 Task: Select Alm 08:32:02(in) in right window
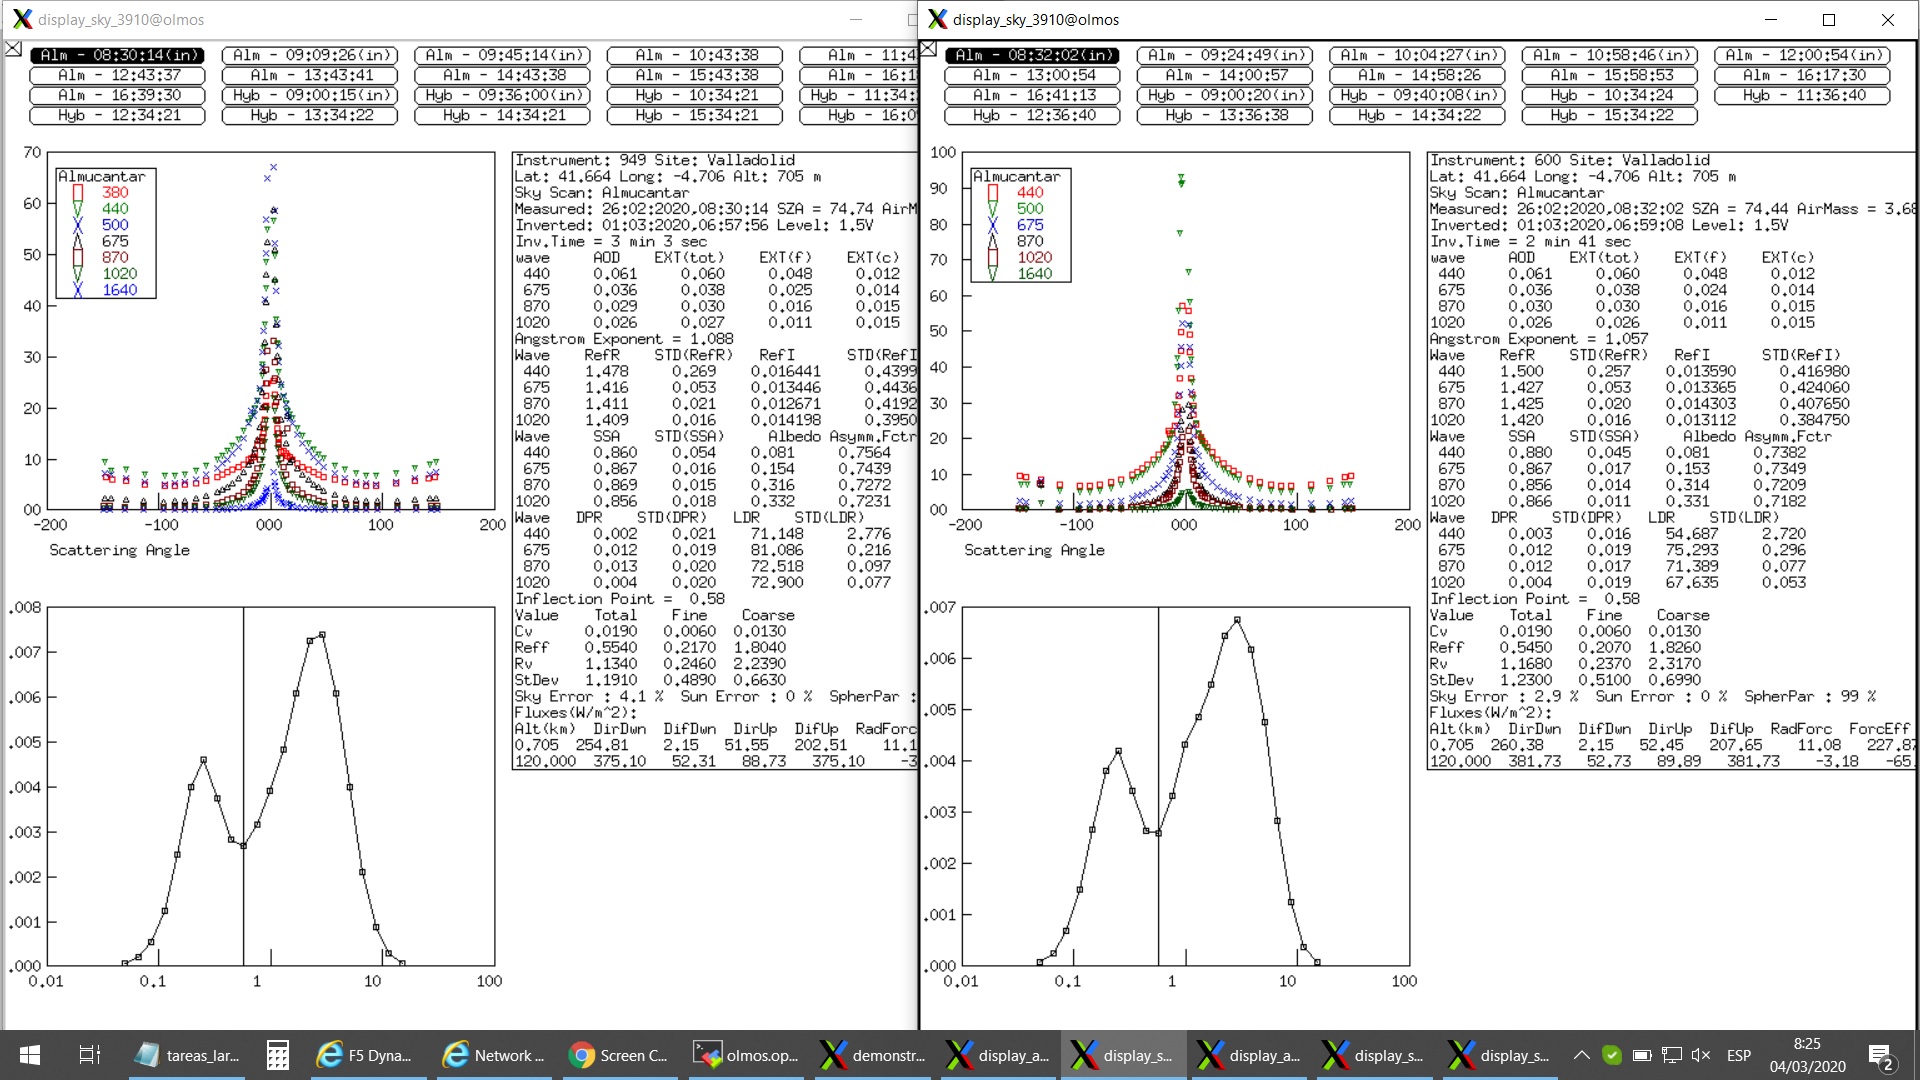(x=1032, y=55)
